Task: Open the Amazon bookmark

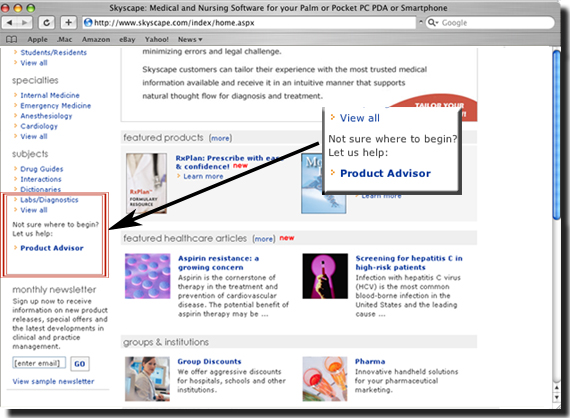Action: [x=96, y=39]
